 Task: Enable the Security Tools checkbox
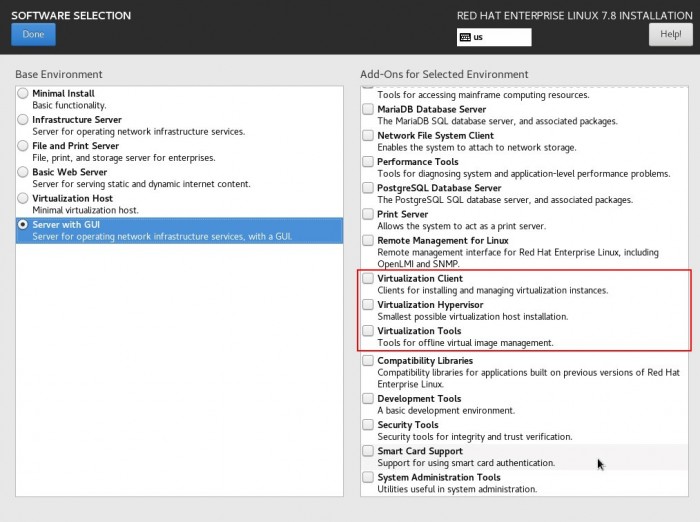click(368, 425)
